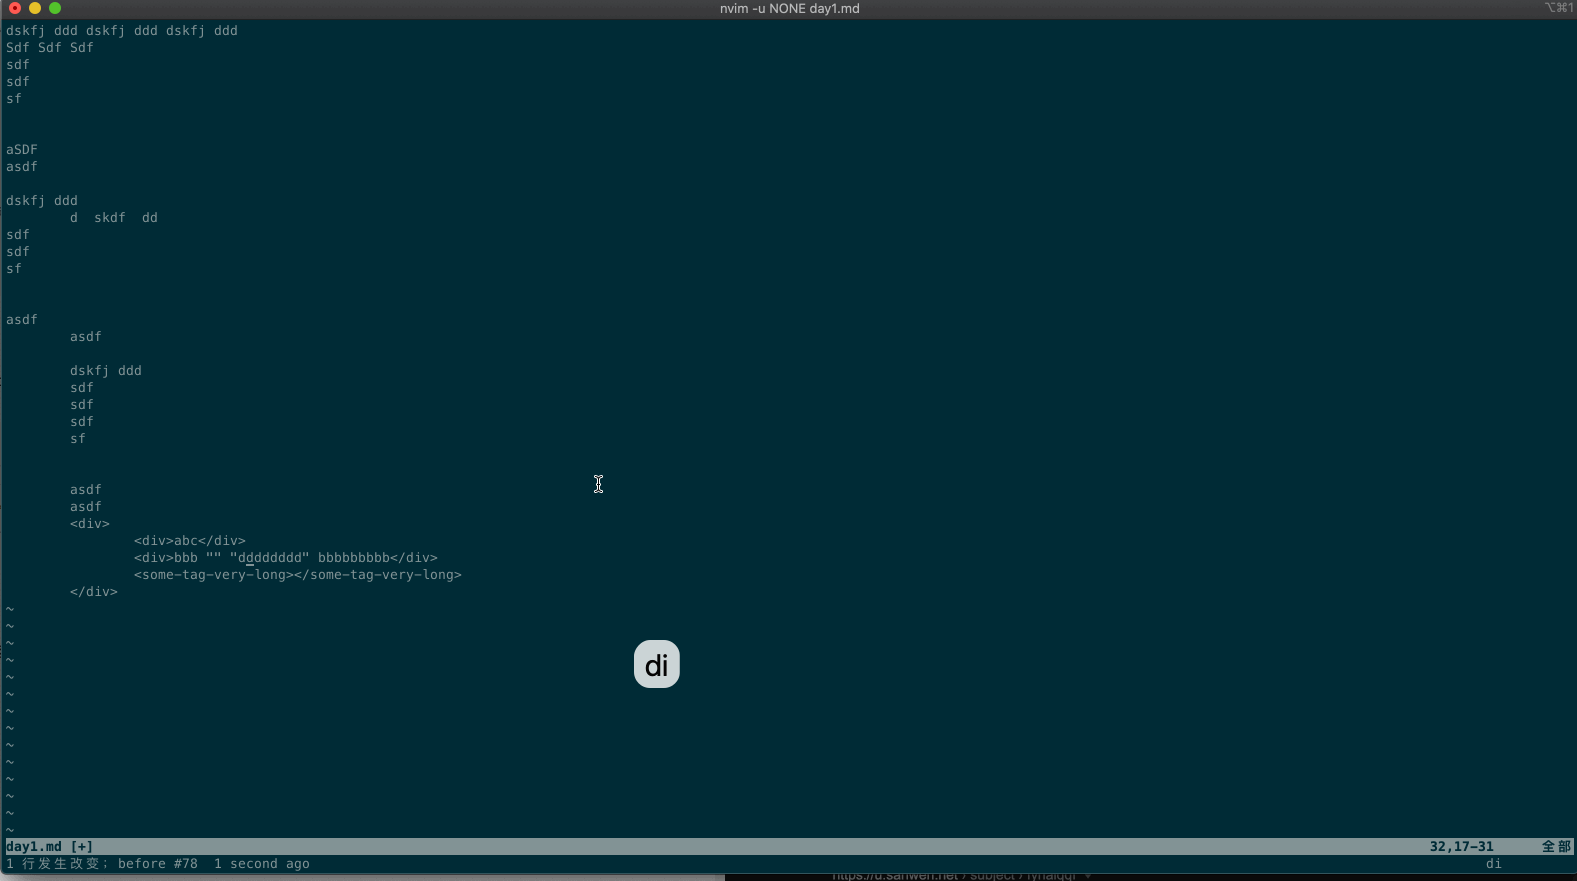
Task: Click the '<div>abc</div>' line
Action: pos(190,540)
